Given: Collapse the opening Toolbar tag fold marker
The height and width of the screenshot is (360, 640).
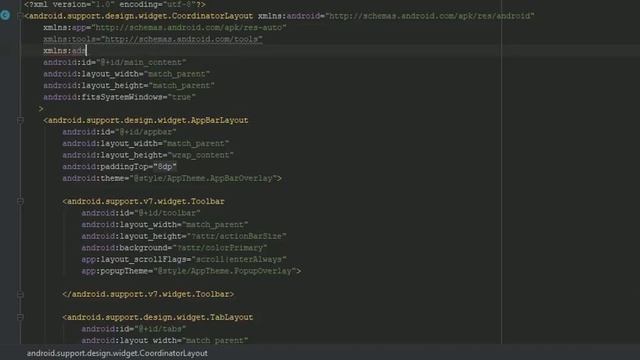Looking at the screenshot, I should [20, 201].
